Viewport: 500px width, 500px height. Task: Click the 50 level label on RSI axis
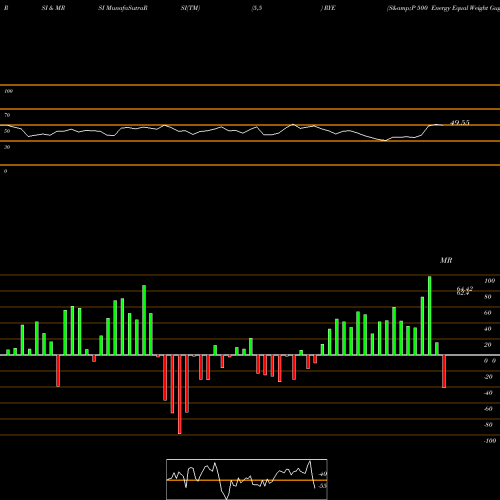click(7, 131)
